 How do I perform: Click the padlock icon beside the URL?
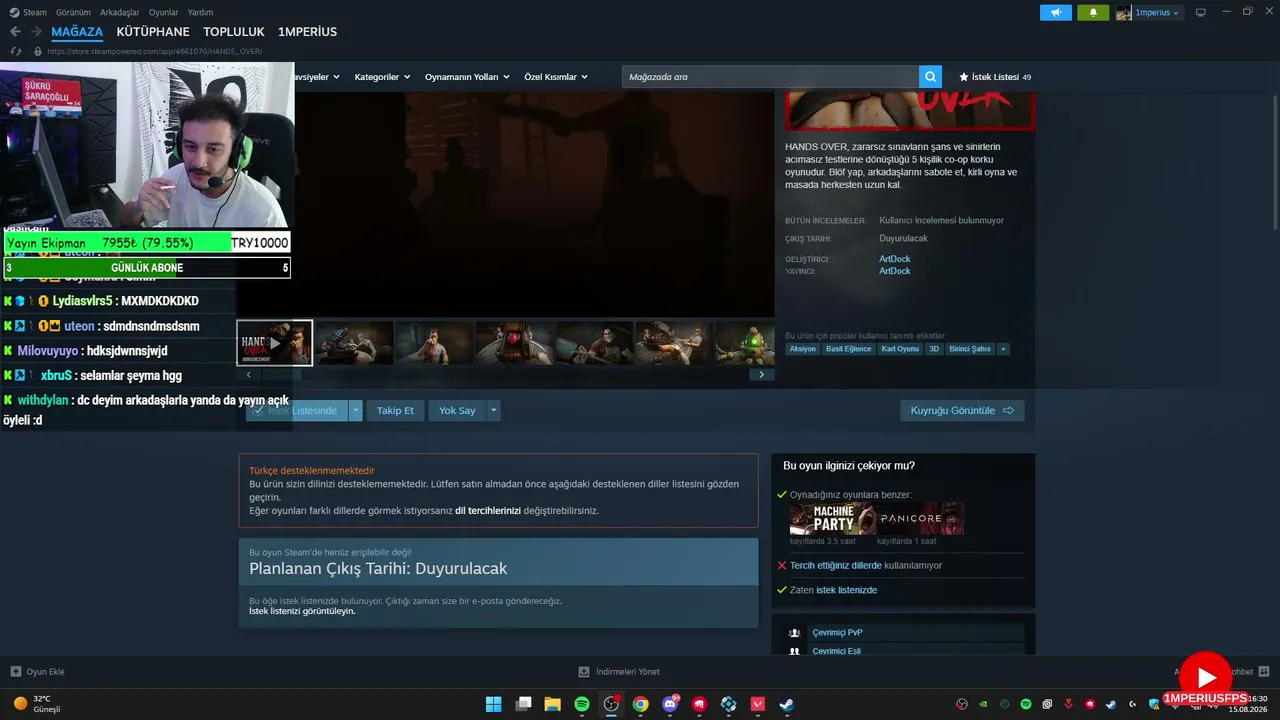click(38, 51)
